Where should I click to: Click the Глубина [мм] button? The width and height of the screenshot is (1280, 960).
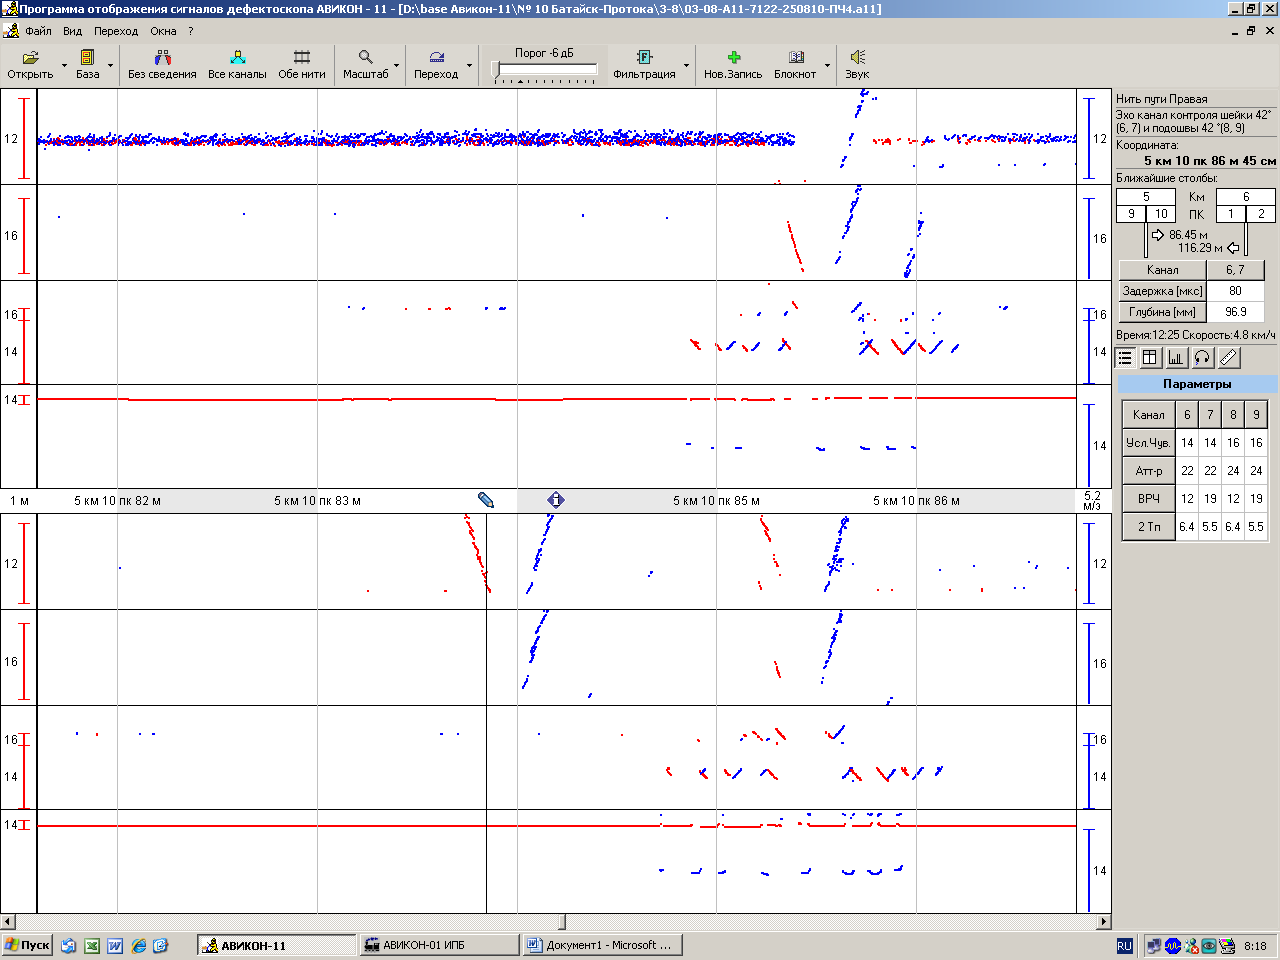1162,312
